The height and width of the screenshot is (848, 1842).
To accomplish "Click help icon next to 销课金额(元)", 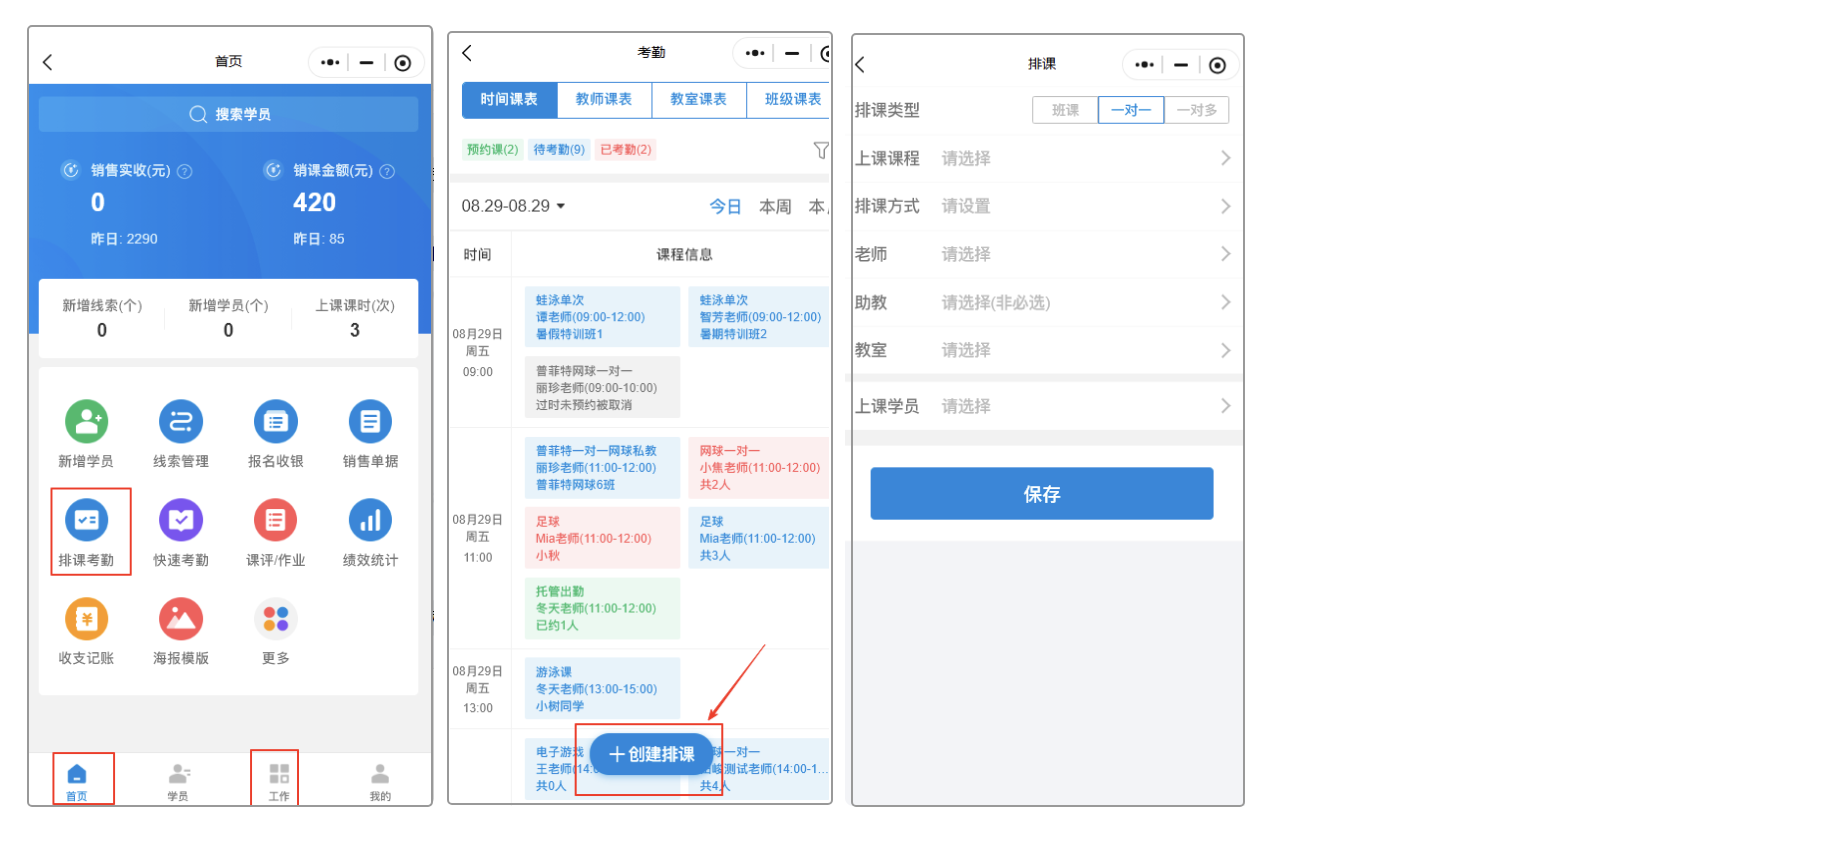I will (387, 171).
